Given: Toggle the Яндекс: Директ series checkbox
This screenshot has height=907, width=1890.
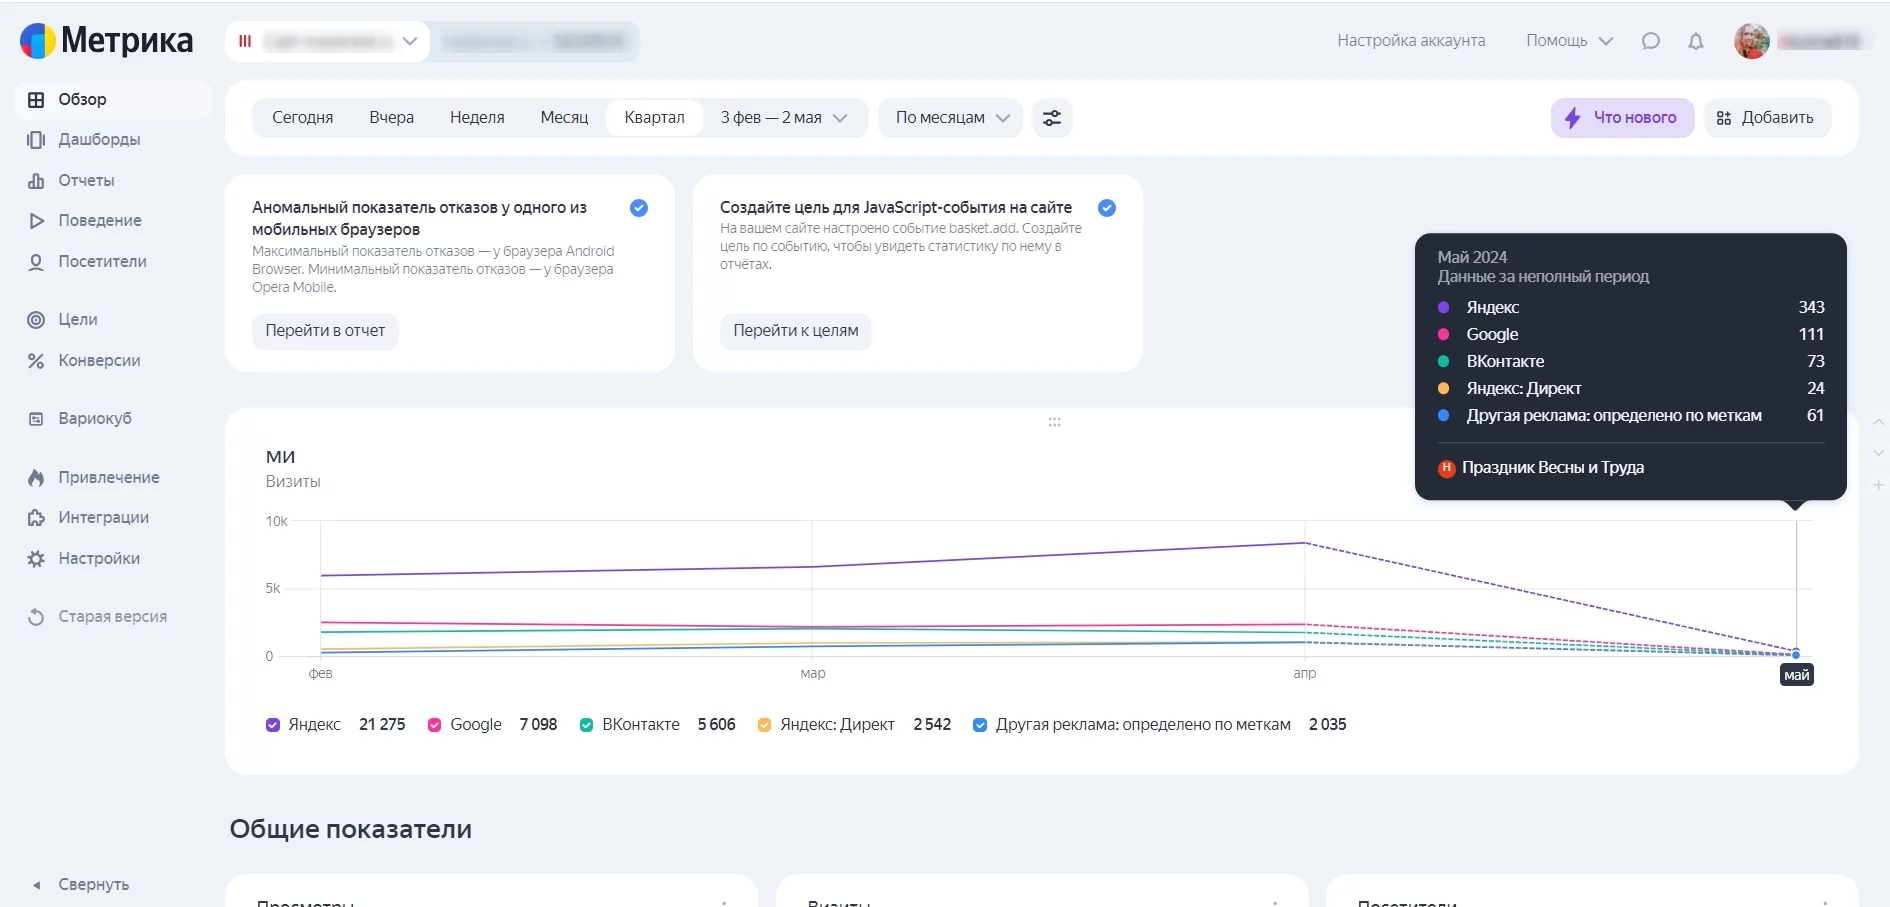Looking at the screenshot, I should 765,725.
